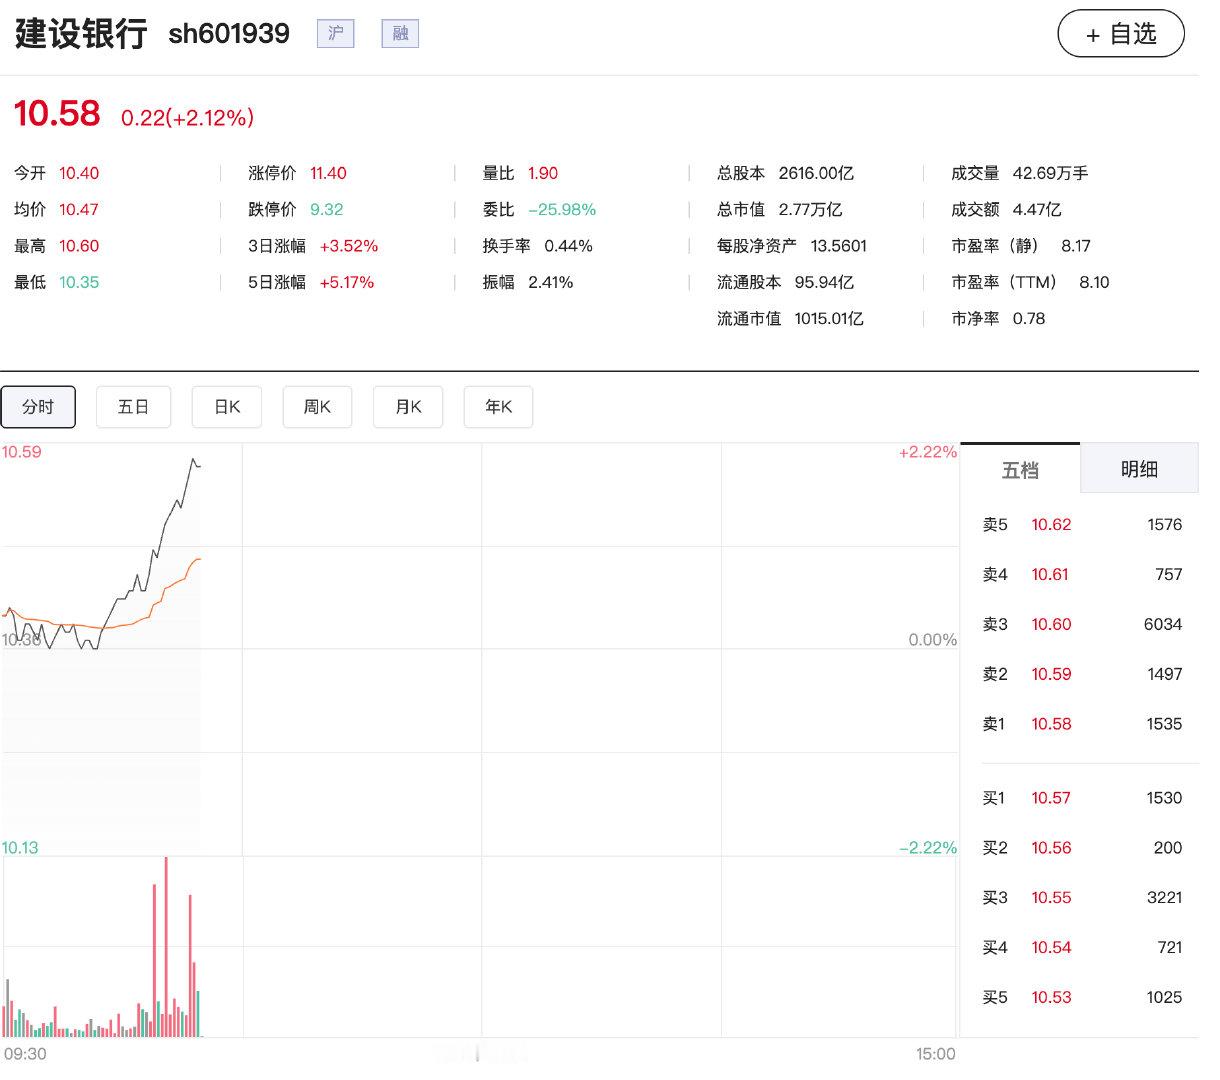1220x1080 pixels.
Task: Click stock name 建设银行
Action: click(81, 34)
